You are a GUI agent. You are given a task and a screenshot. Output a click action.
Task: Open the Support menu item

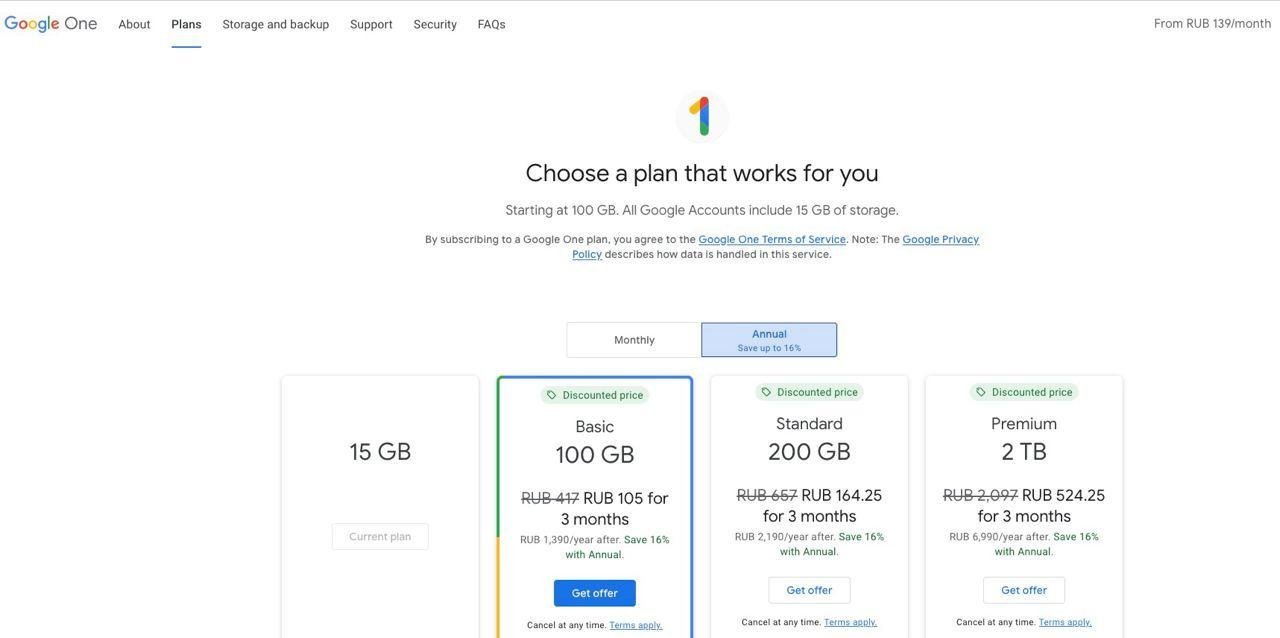tap(371, 24)
